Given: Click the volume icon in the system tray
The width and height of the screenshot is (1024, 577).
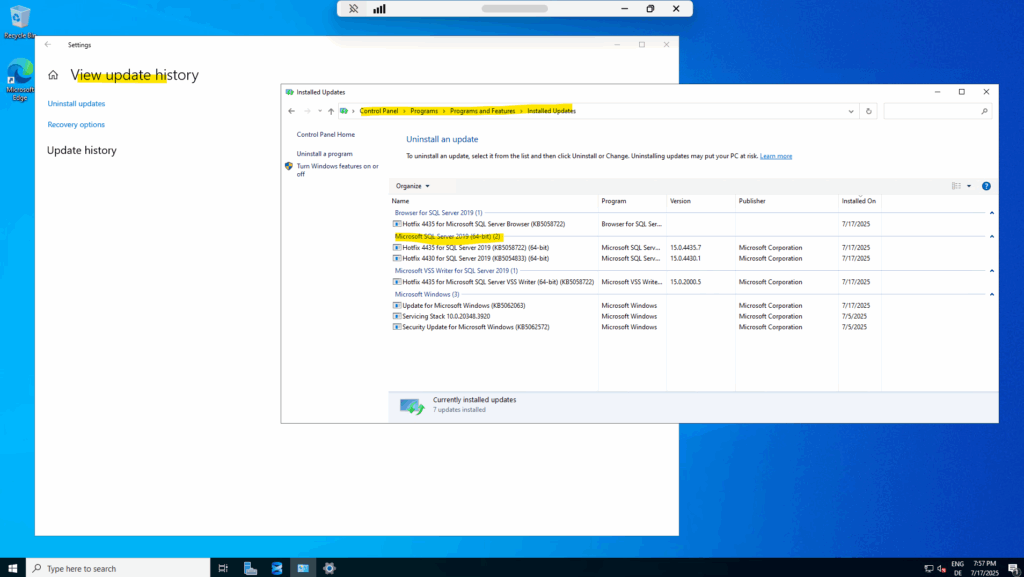Looking at the screenshot, I should (x=941, y=569).
